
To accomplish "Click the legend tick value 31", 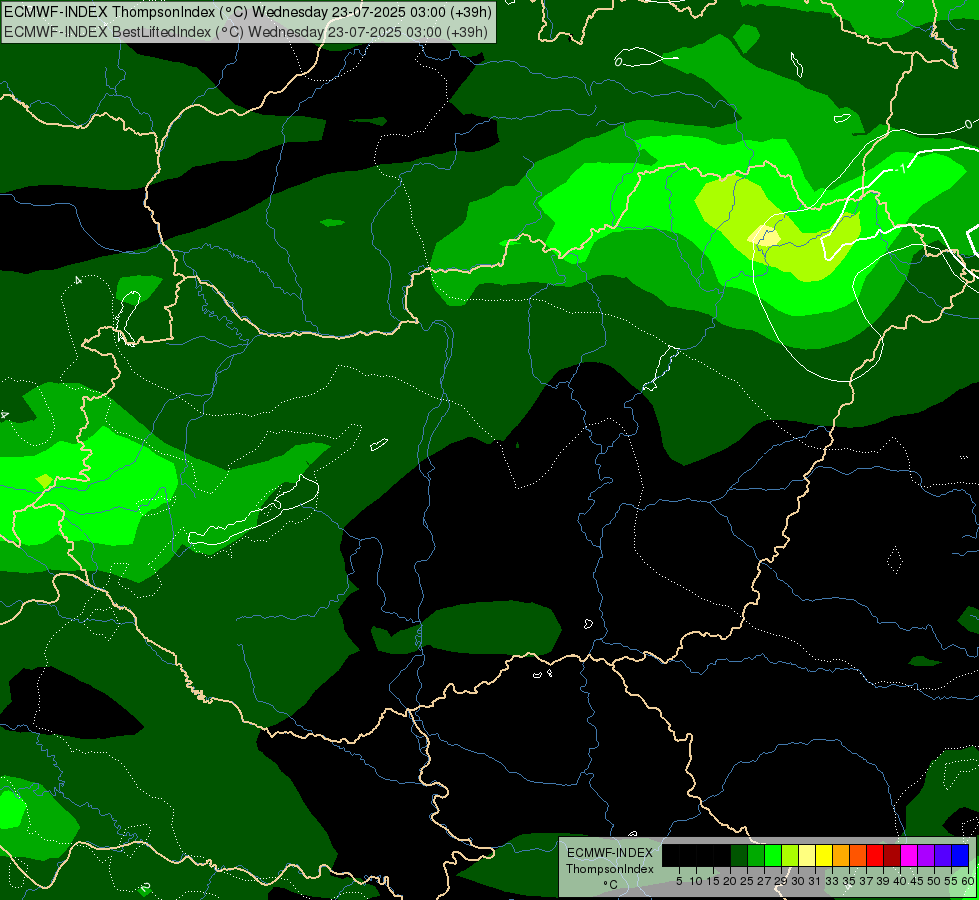I will pos(815,881).
